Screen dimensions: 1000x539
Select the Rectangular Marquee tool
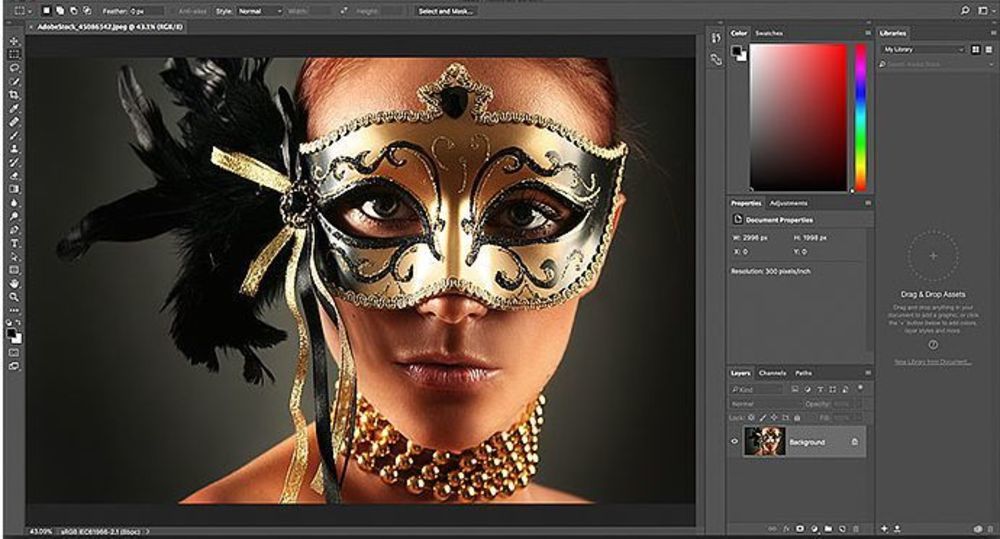click(x=14, y=54)
